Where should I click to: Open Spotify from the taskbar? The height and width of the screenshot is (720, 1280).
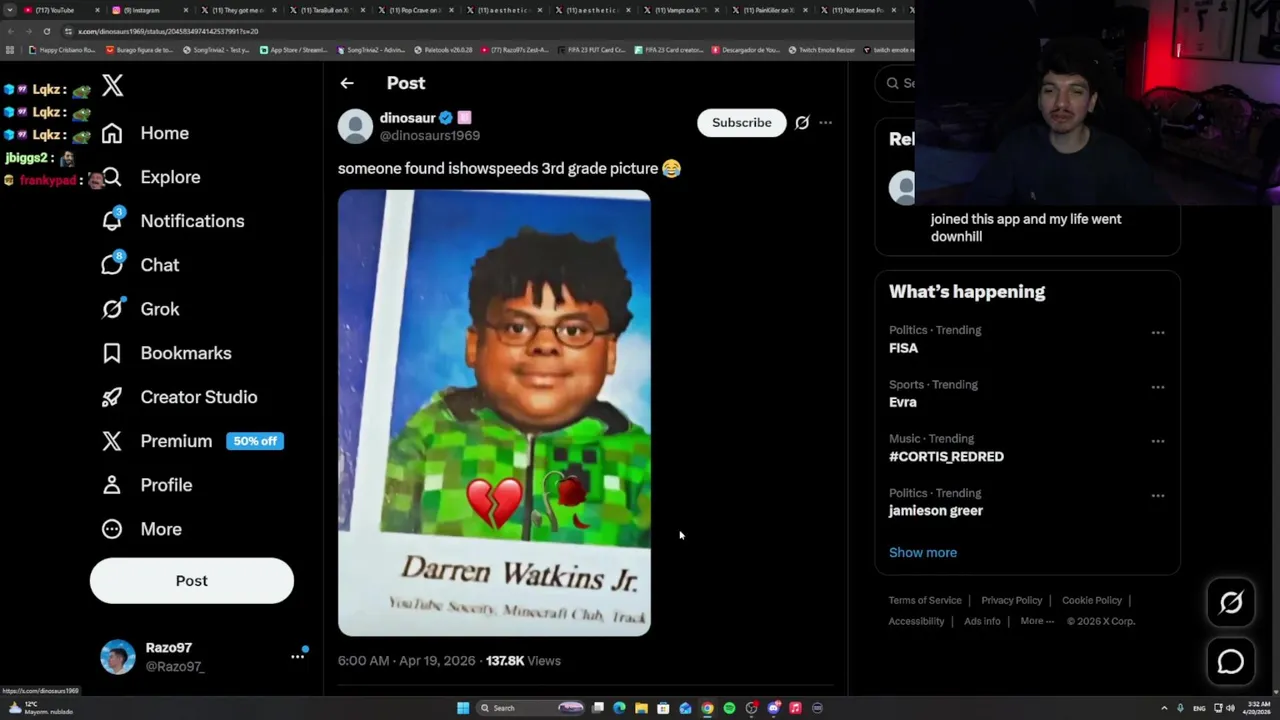click(x=729, y=708)
